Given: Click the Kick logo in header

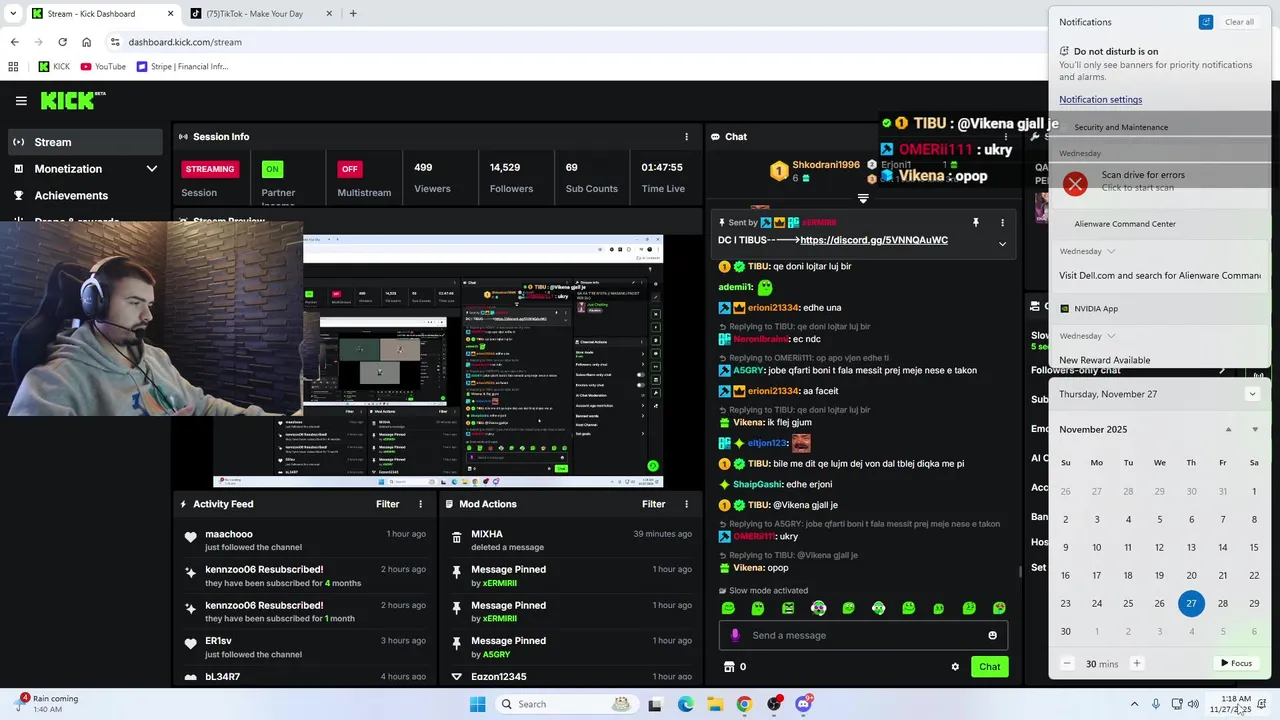Looking at the screenshot, I should 72,100.
